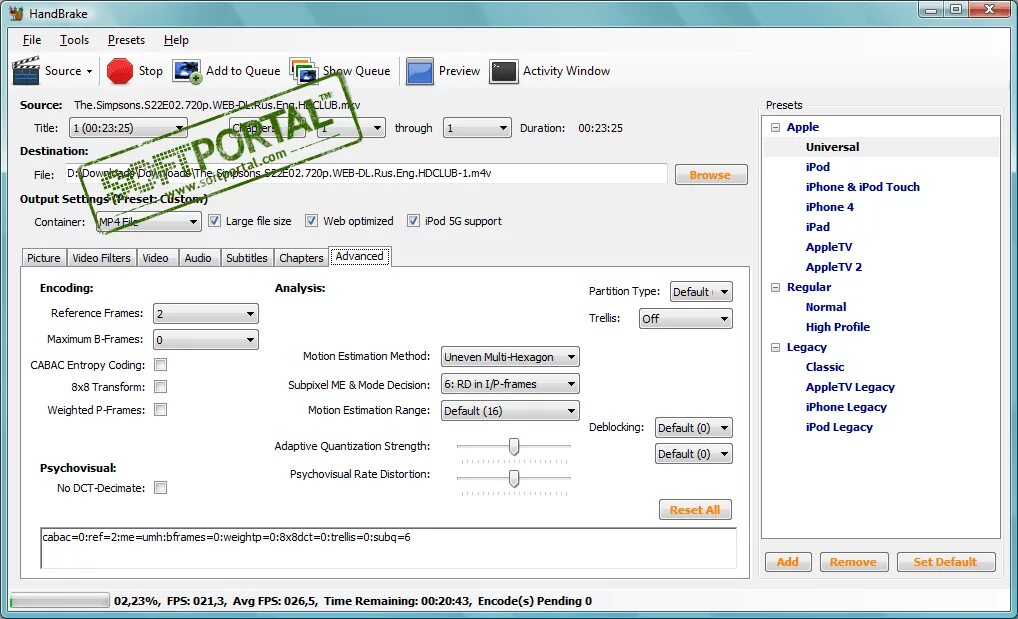Enable Weighted P-Frames checkbox
The width and height of the screenshot is (1018, 619).
click(160, 409)
